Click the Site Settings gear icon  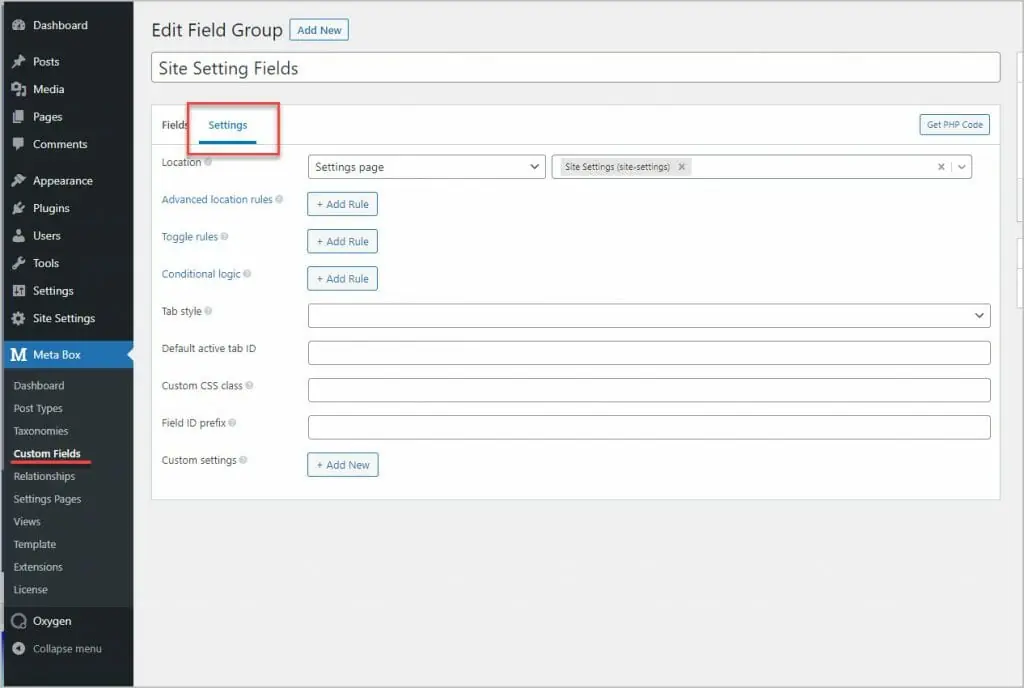coord(18,318)
